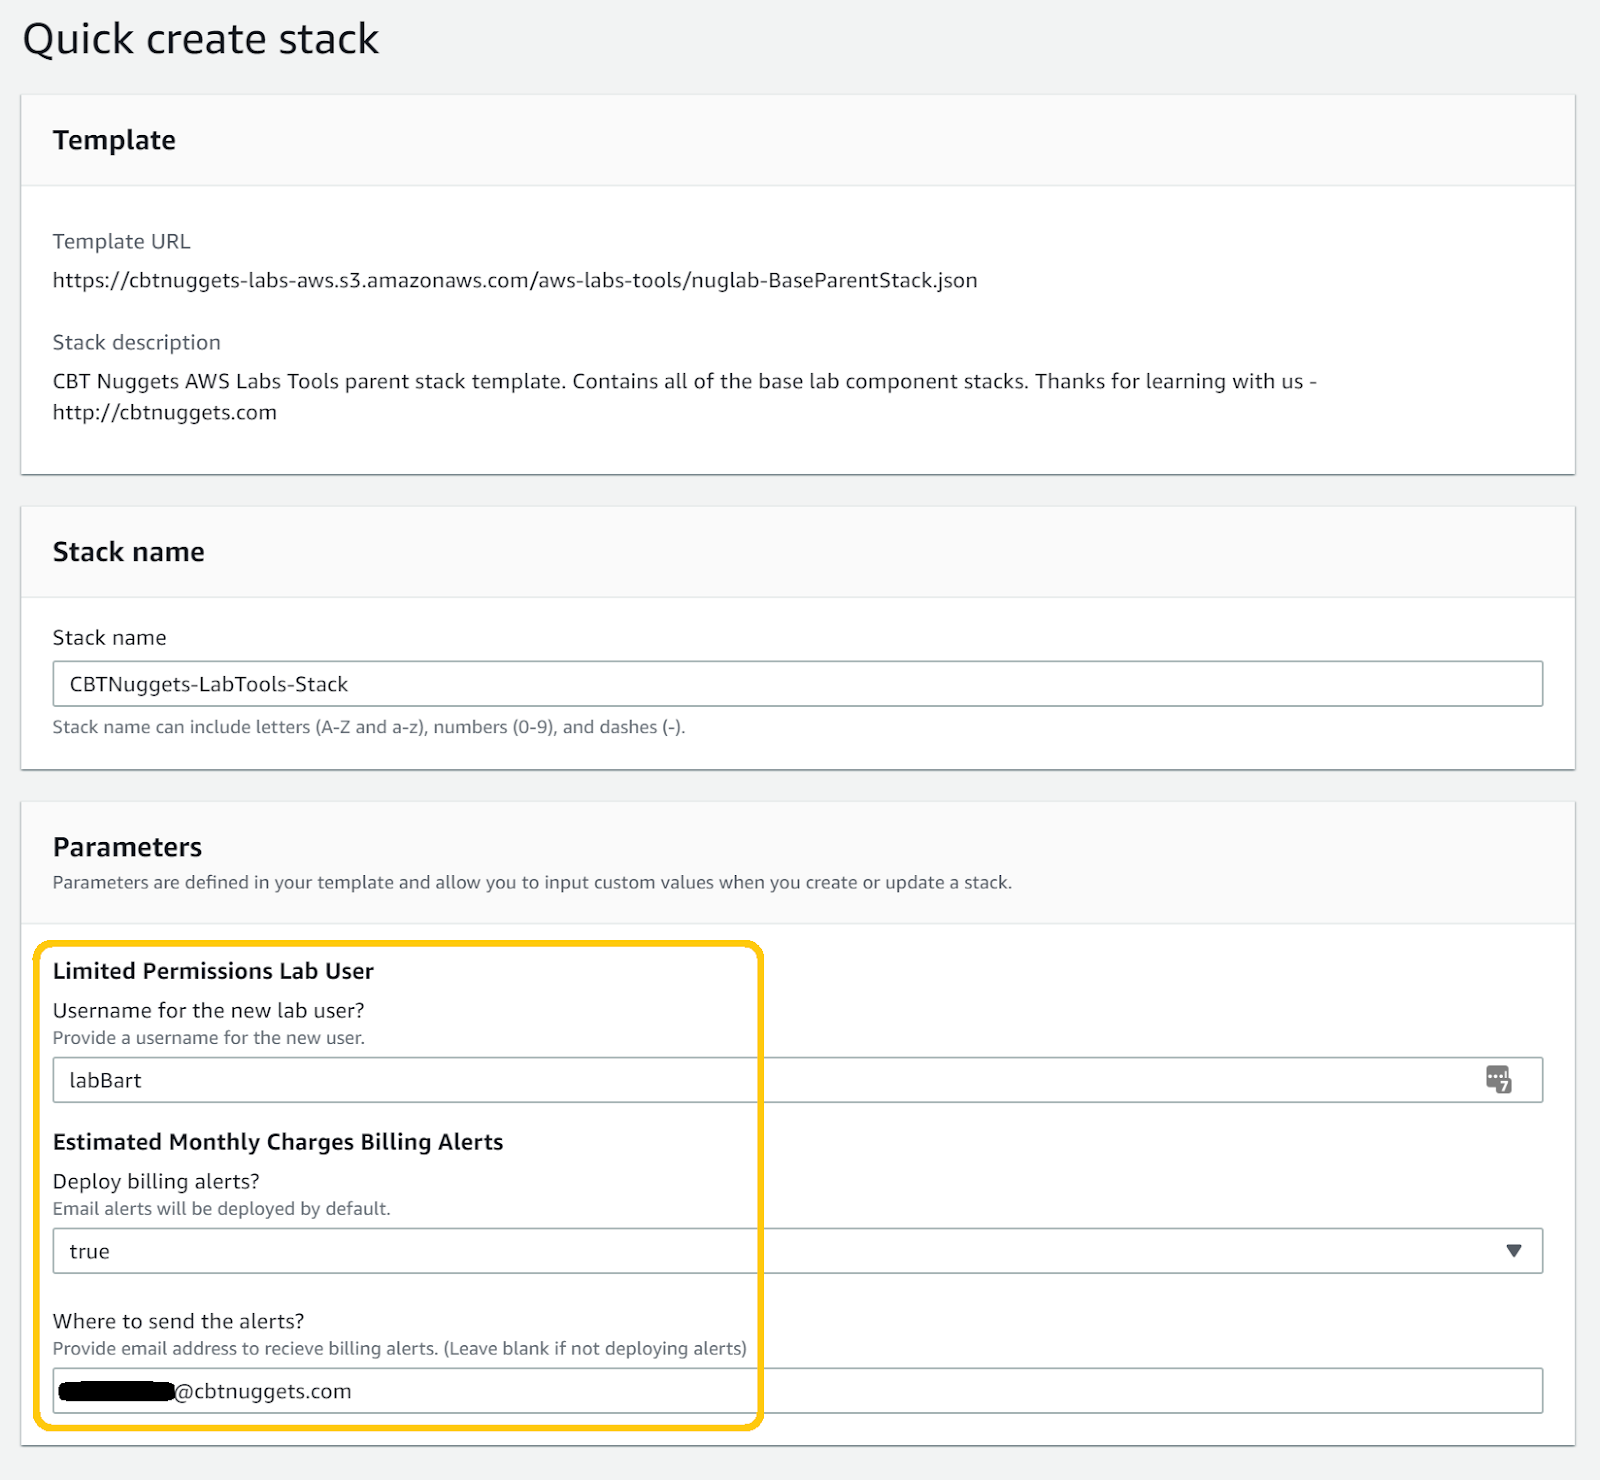
Task: Click the Template section heading
Action: point(114,140)
